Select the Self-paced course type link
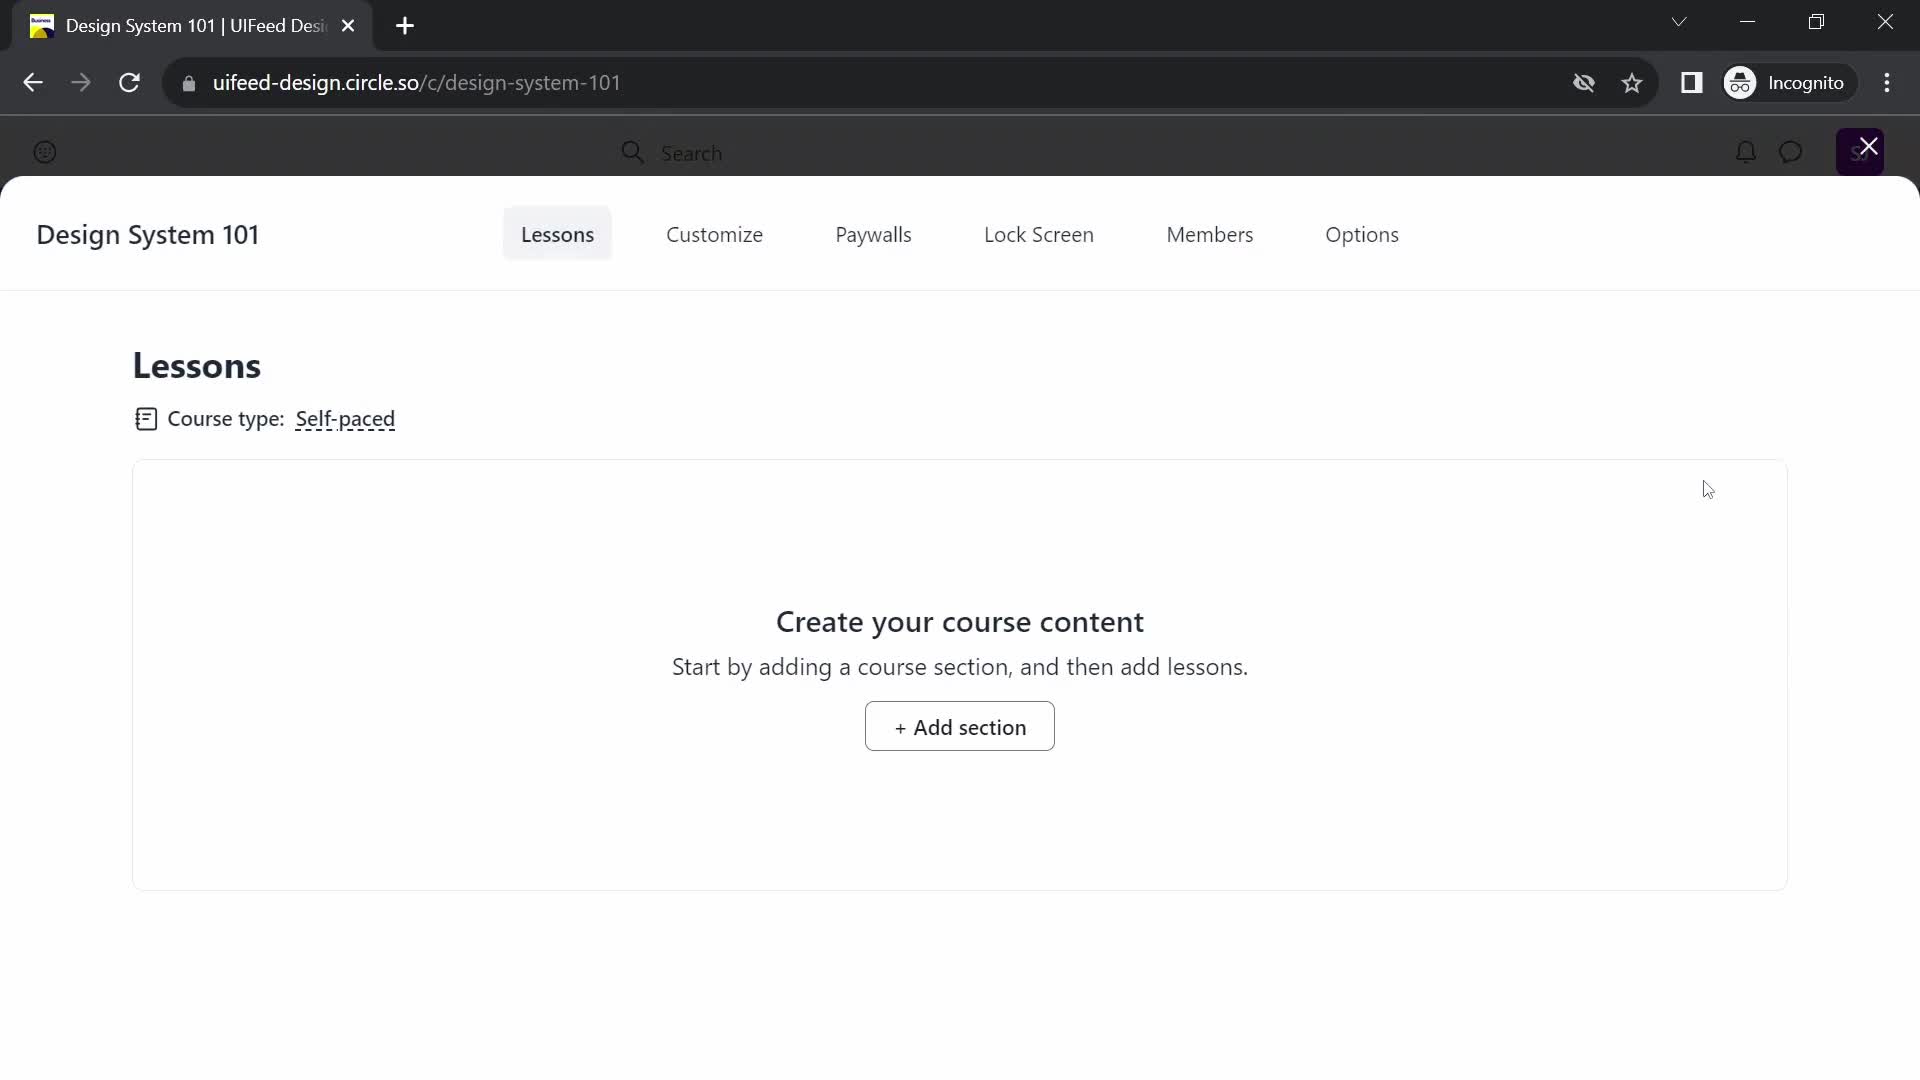This screenshot has height=1080, width=1920. tap(345, 418)
